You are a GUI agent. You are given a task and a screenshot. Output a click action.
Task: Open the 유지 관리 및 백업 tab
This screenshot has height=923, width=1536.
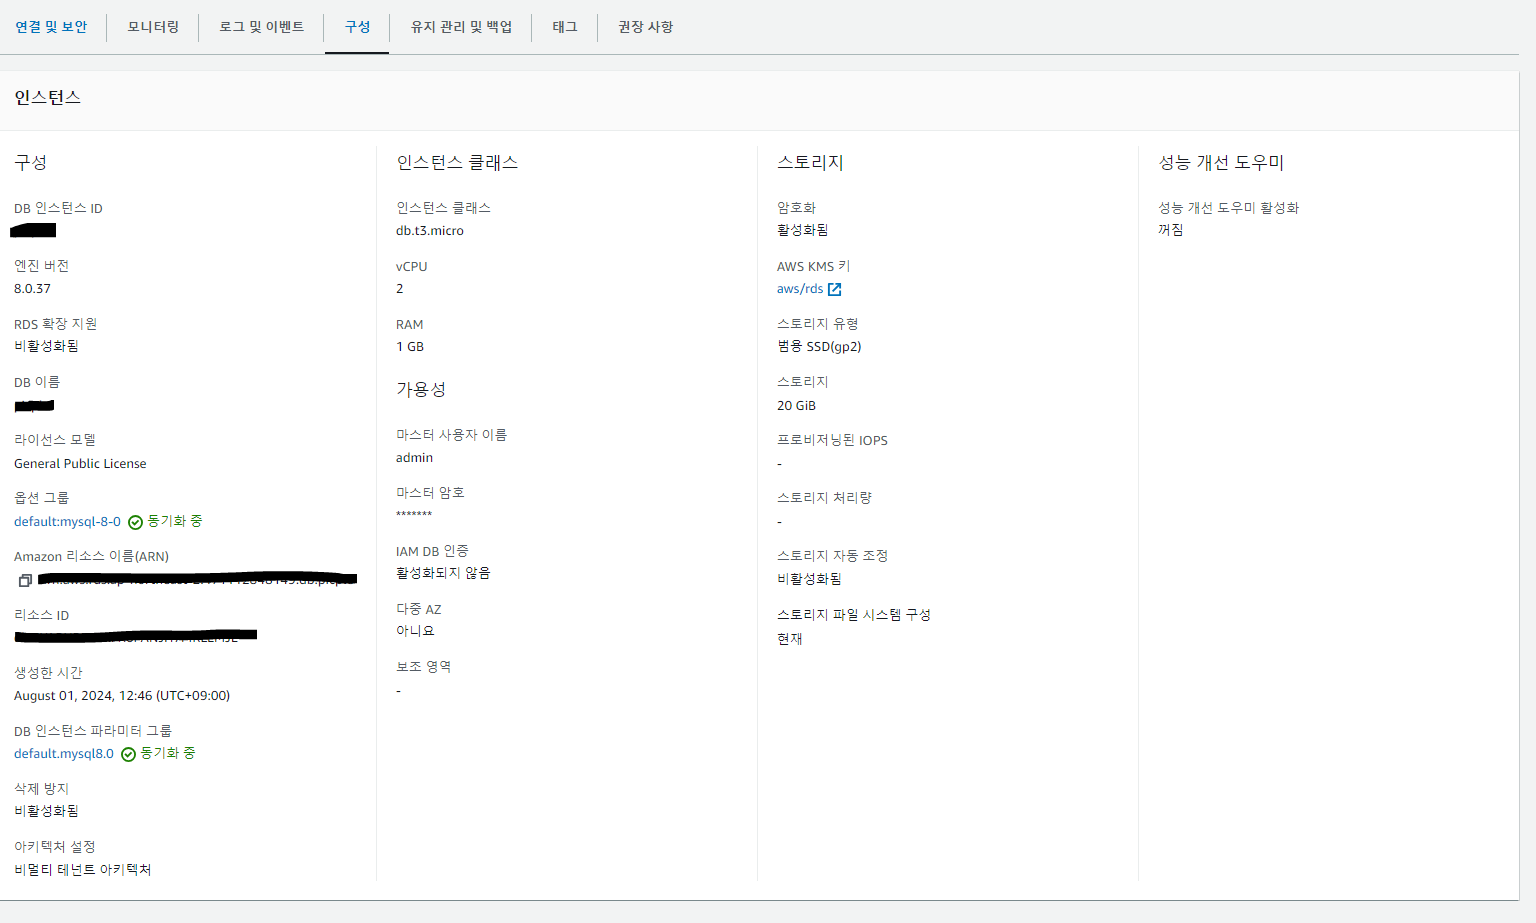point(461,27)
